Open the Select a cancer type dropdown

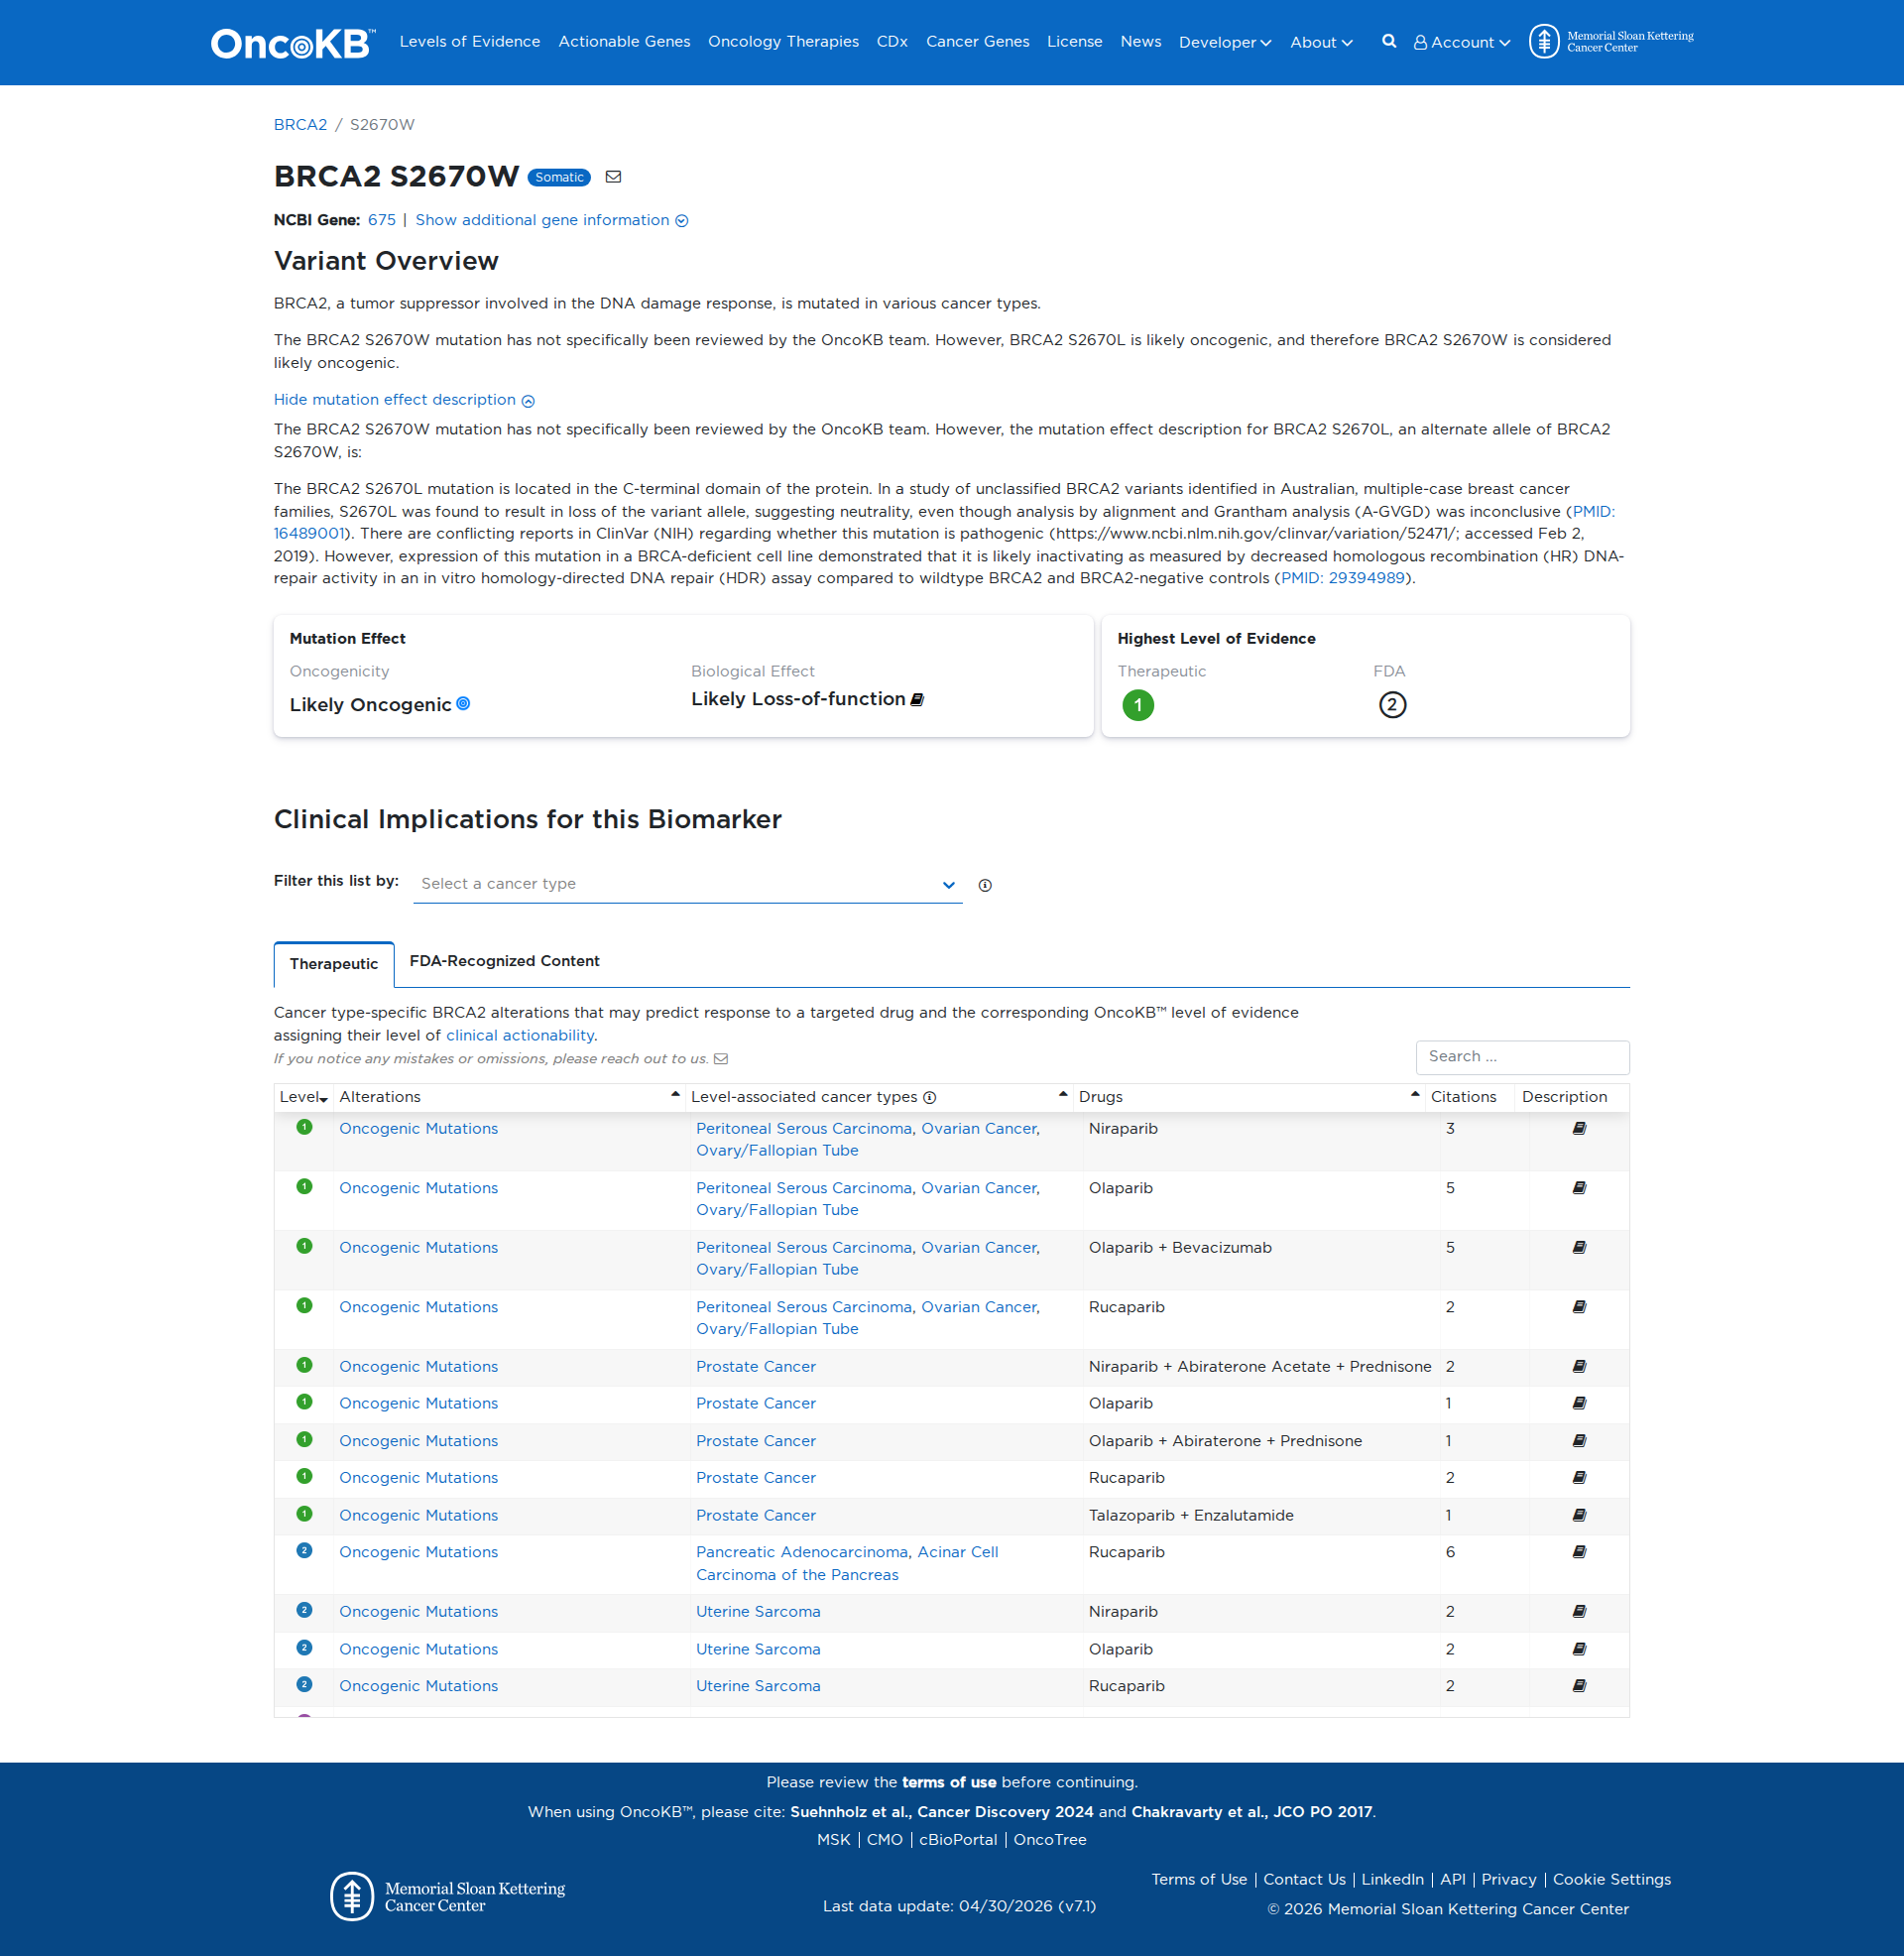(x=687, y=884)
